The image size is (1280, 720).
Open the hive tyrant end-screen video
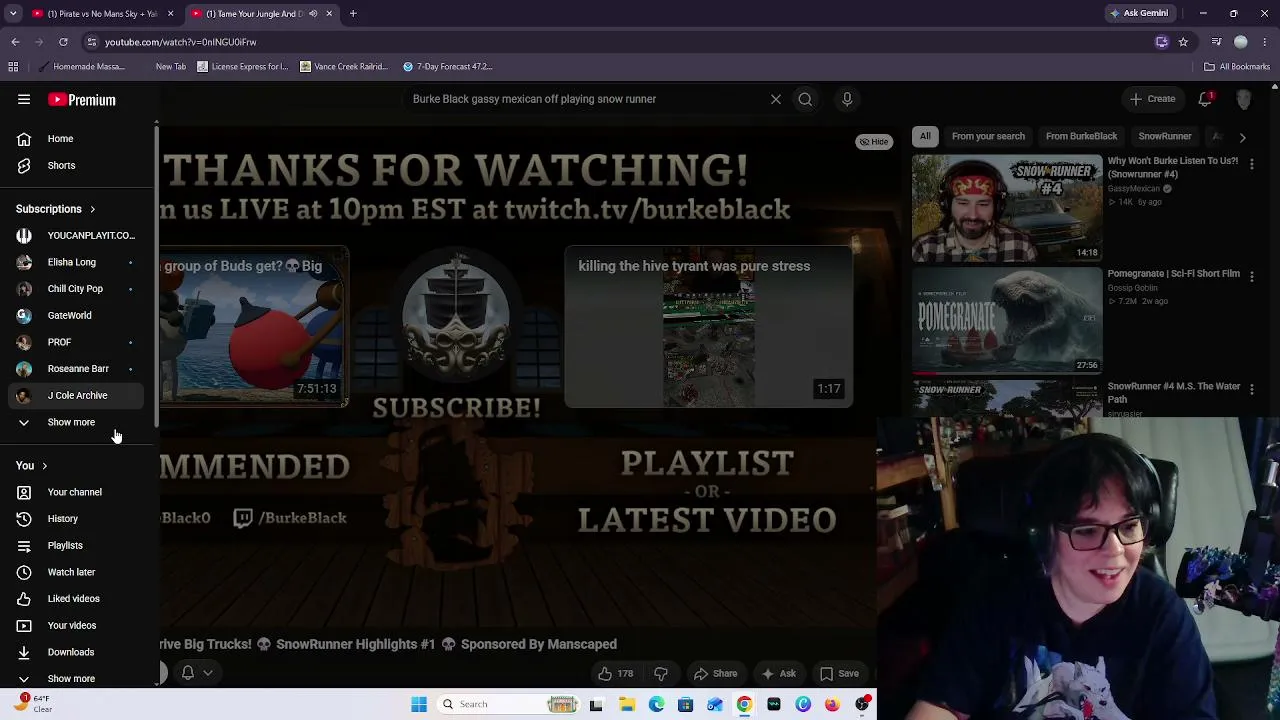pyautogui.click(x=708, y=326)
